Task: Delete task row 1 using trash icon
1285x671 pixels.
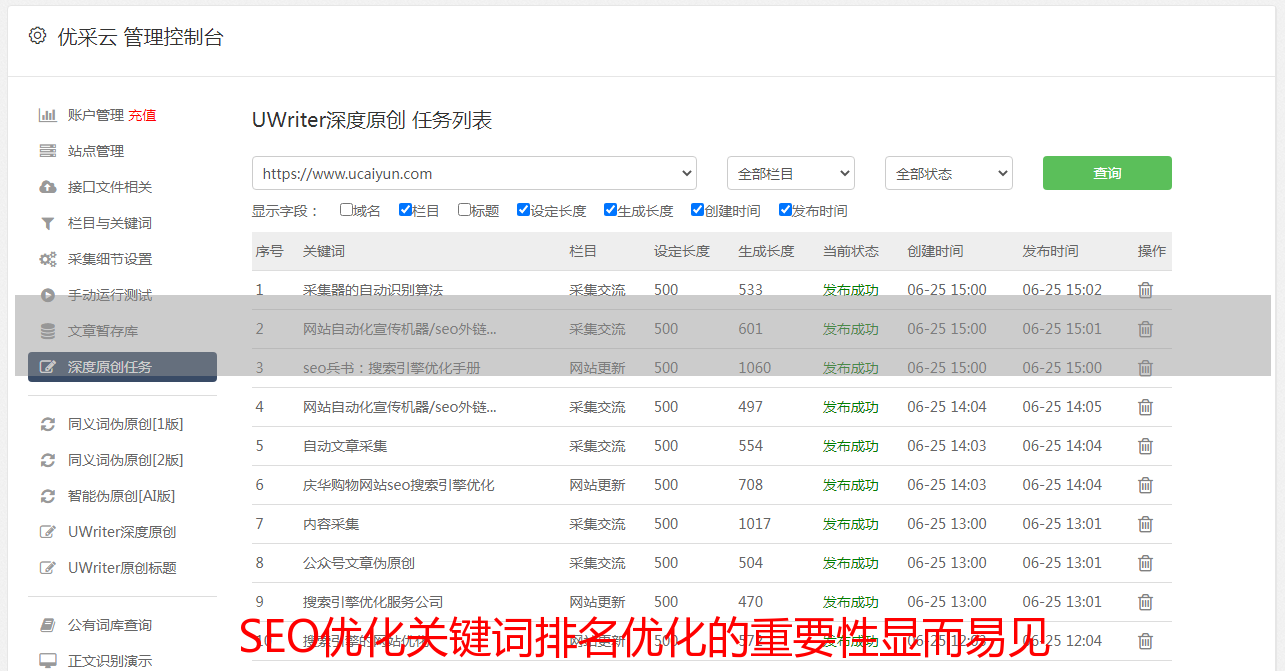Action: click(1145, 290)
